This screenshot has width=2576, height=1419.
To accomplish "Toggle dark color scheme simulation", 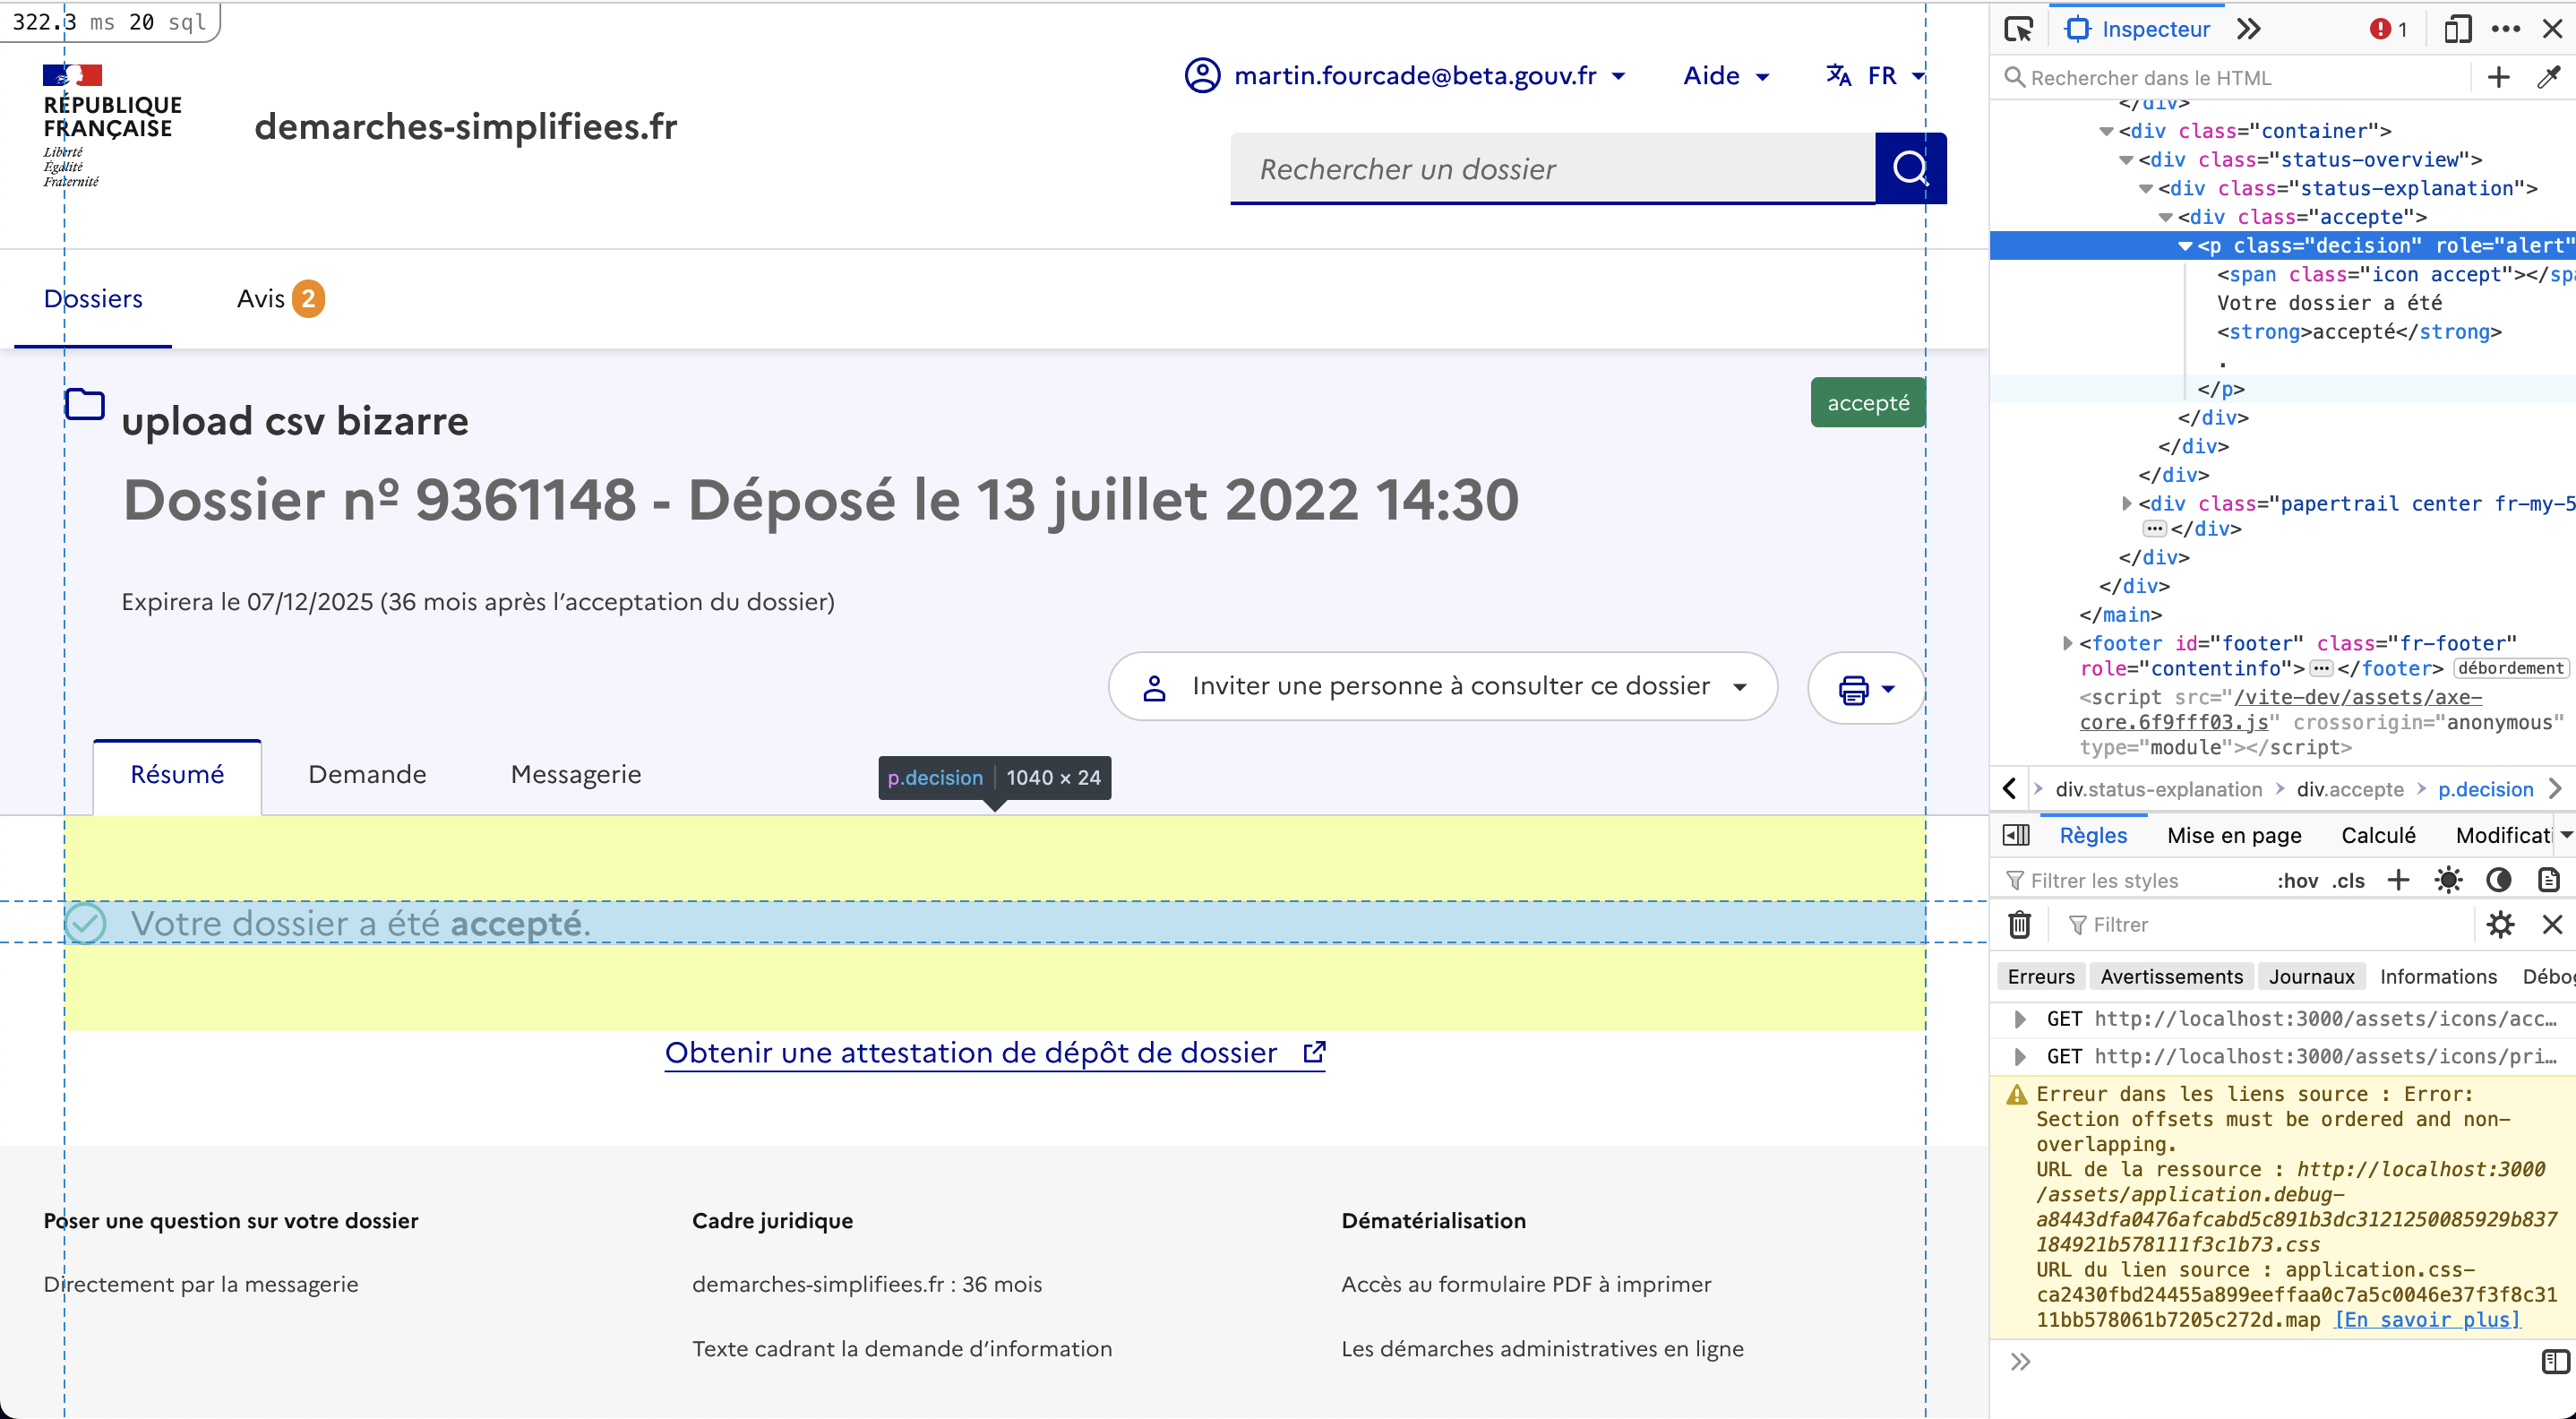I will [x=2500, y=880].
